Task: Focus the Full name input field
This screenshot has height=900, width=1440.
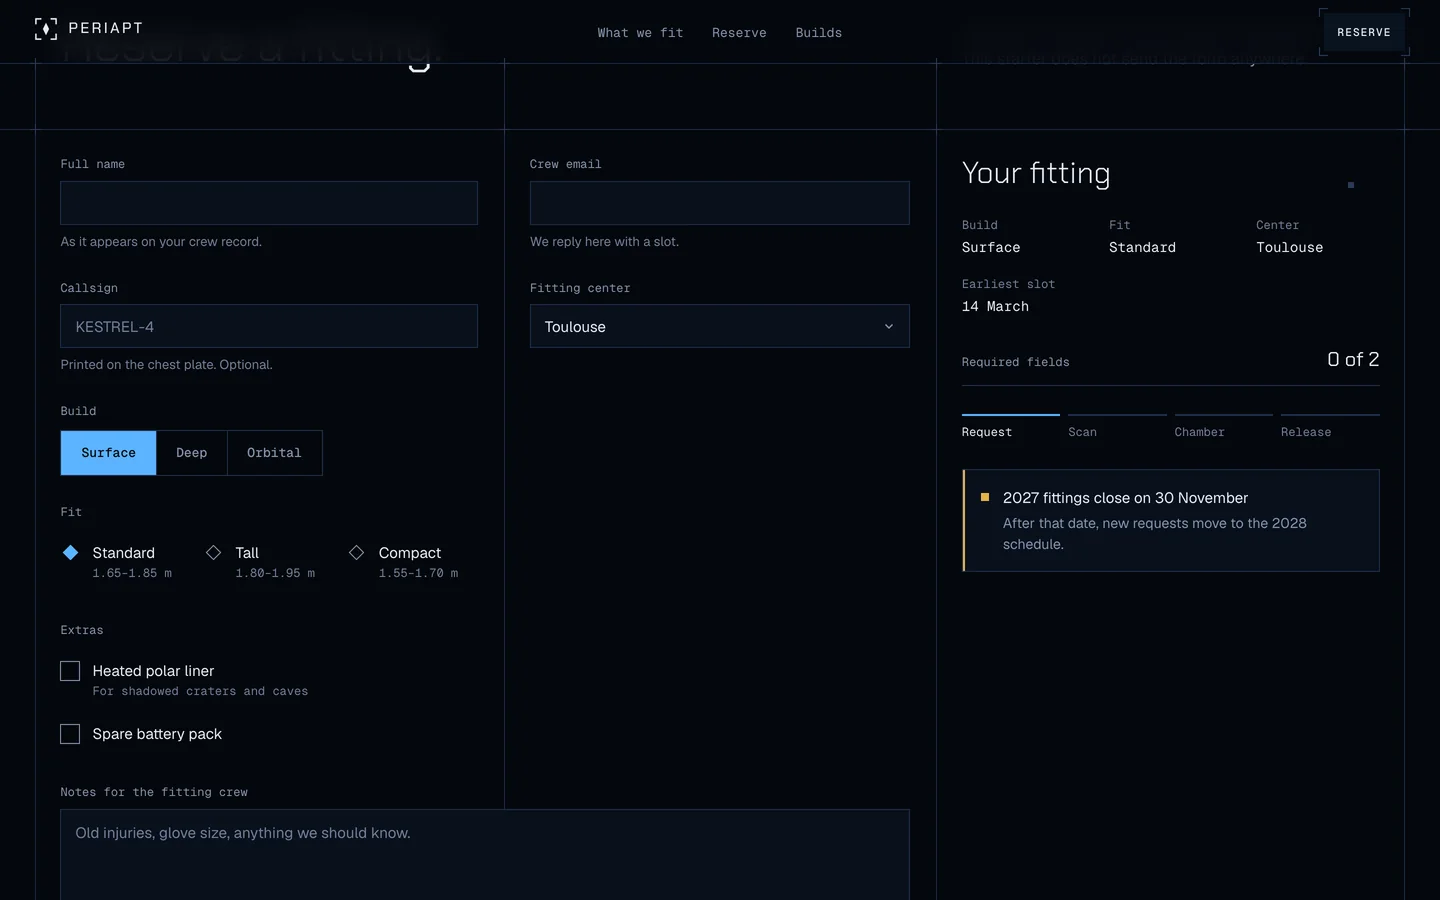Action: click(x=269, y=203)
